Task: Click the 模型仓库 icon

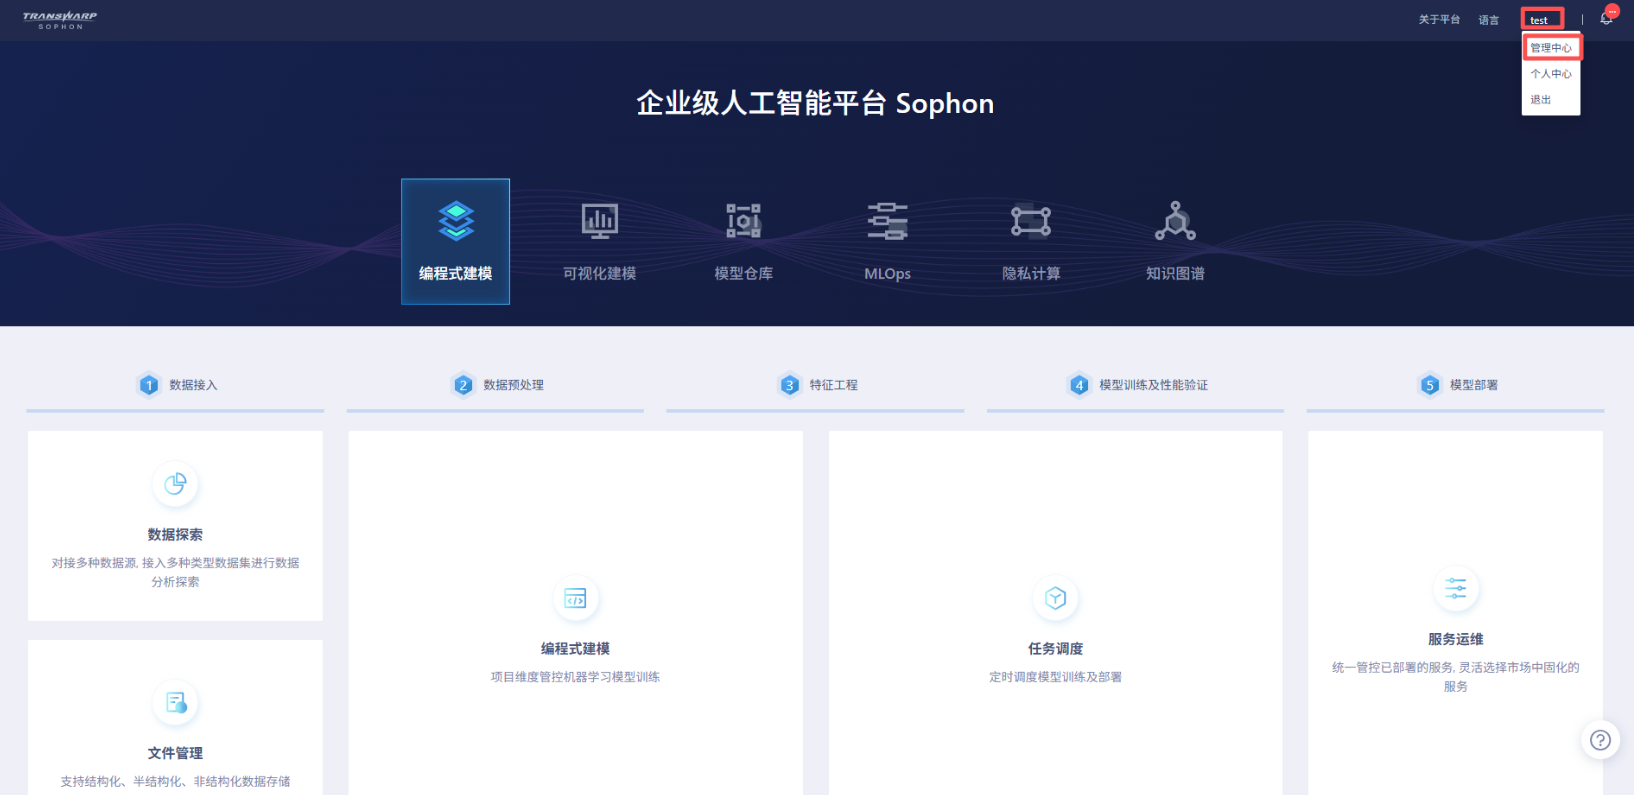Action: pyautogui.click(x=743, y=221)
